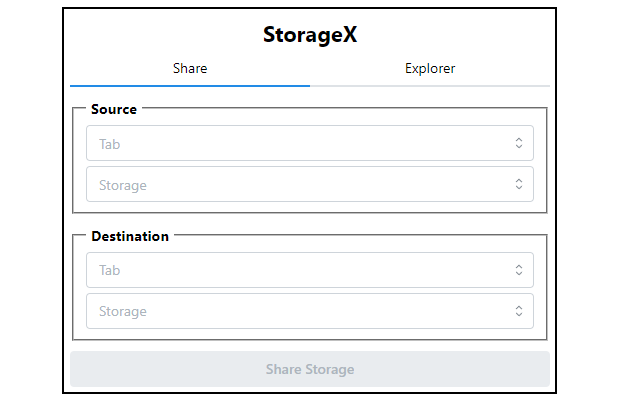640x400 pixels.
Task: Click the Source group legend label
Action: (x=114, y=109)
